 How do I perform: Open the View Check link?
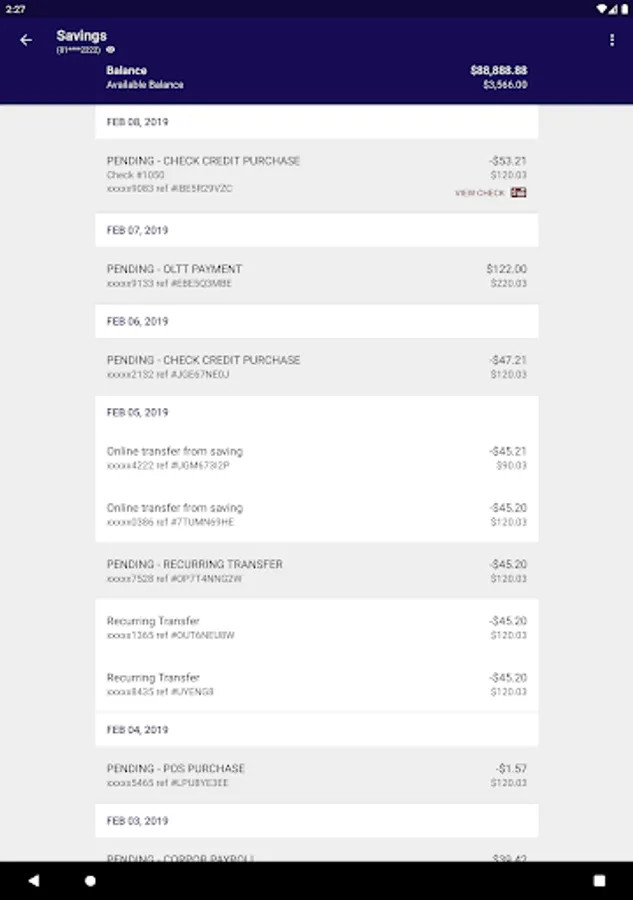pyautogui.click(x=480, y=193)
